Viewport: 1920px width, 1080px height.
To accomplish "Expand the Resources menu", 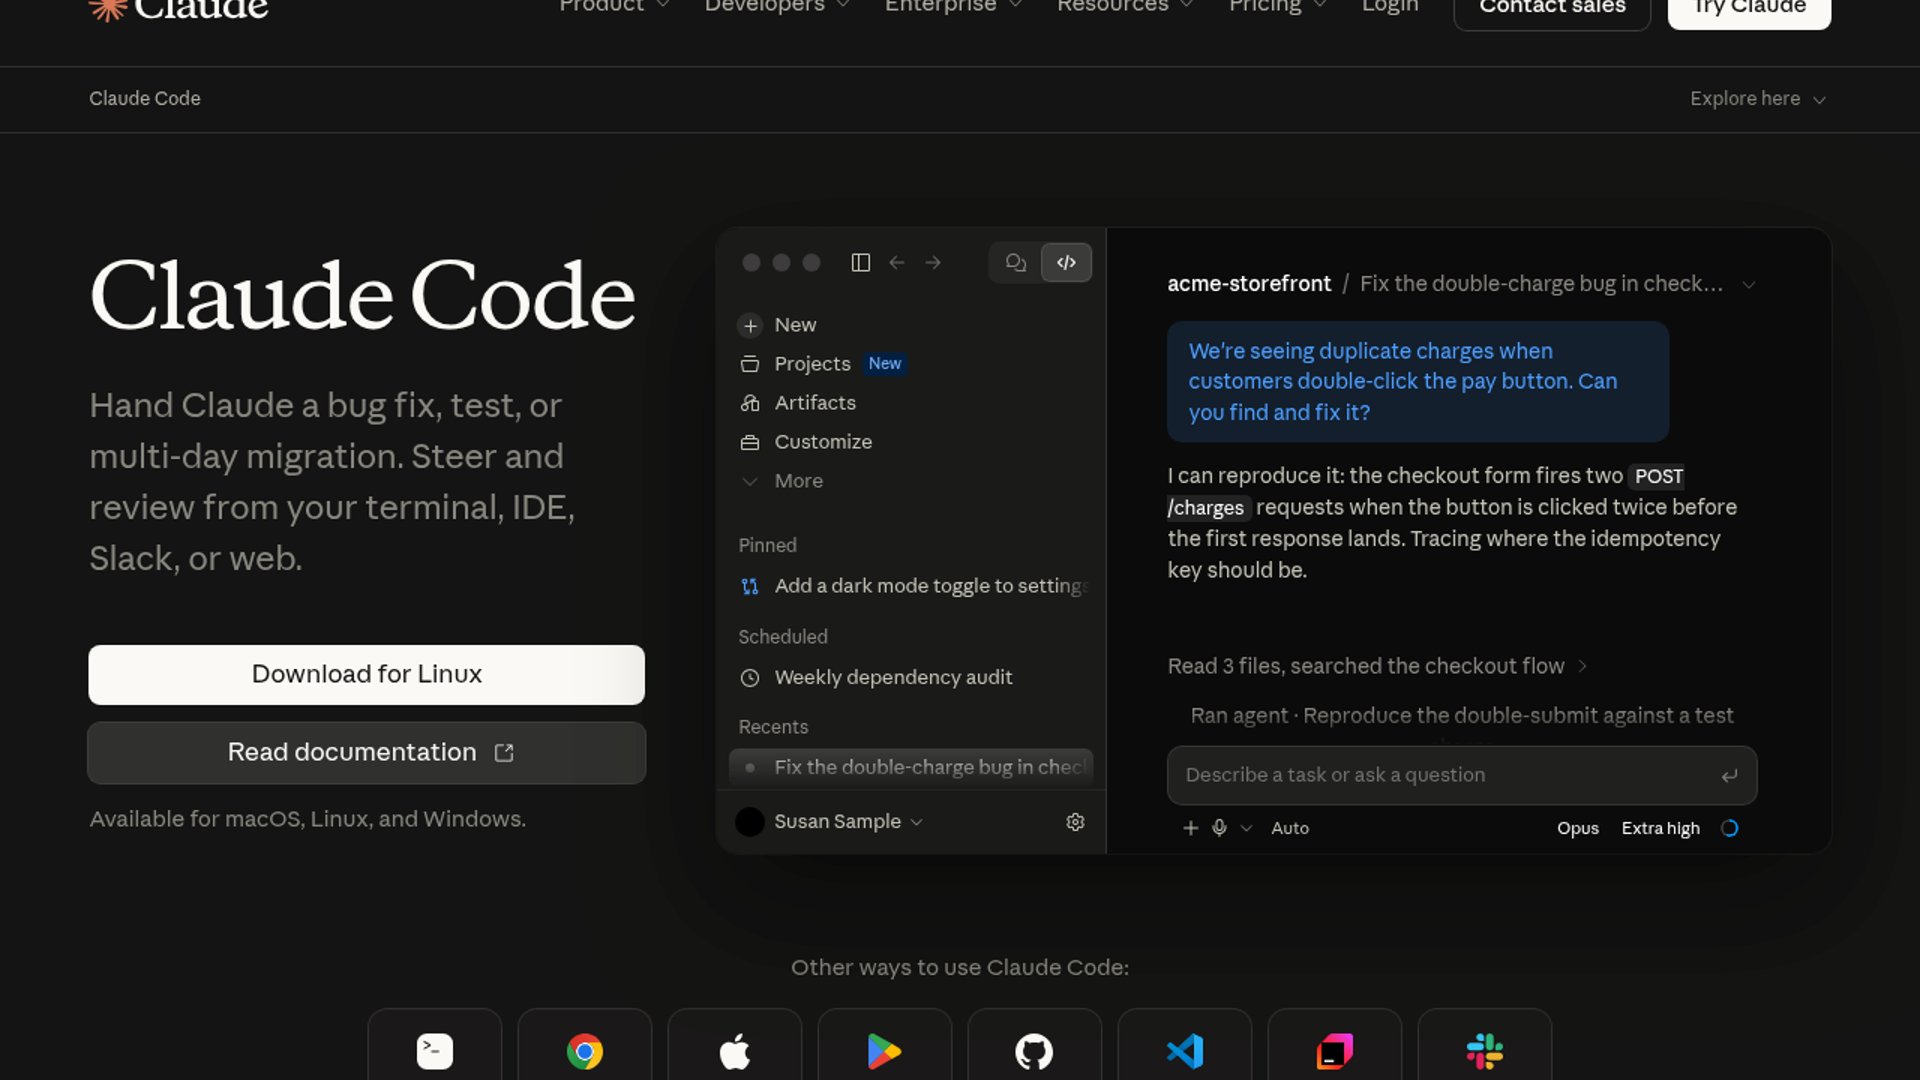I will click(1125, 6).
